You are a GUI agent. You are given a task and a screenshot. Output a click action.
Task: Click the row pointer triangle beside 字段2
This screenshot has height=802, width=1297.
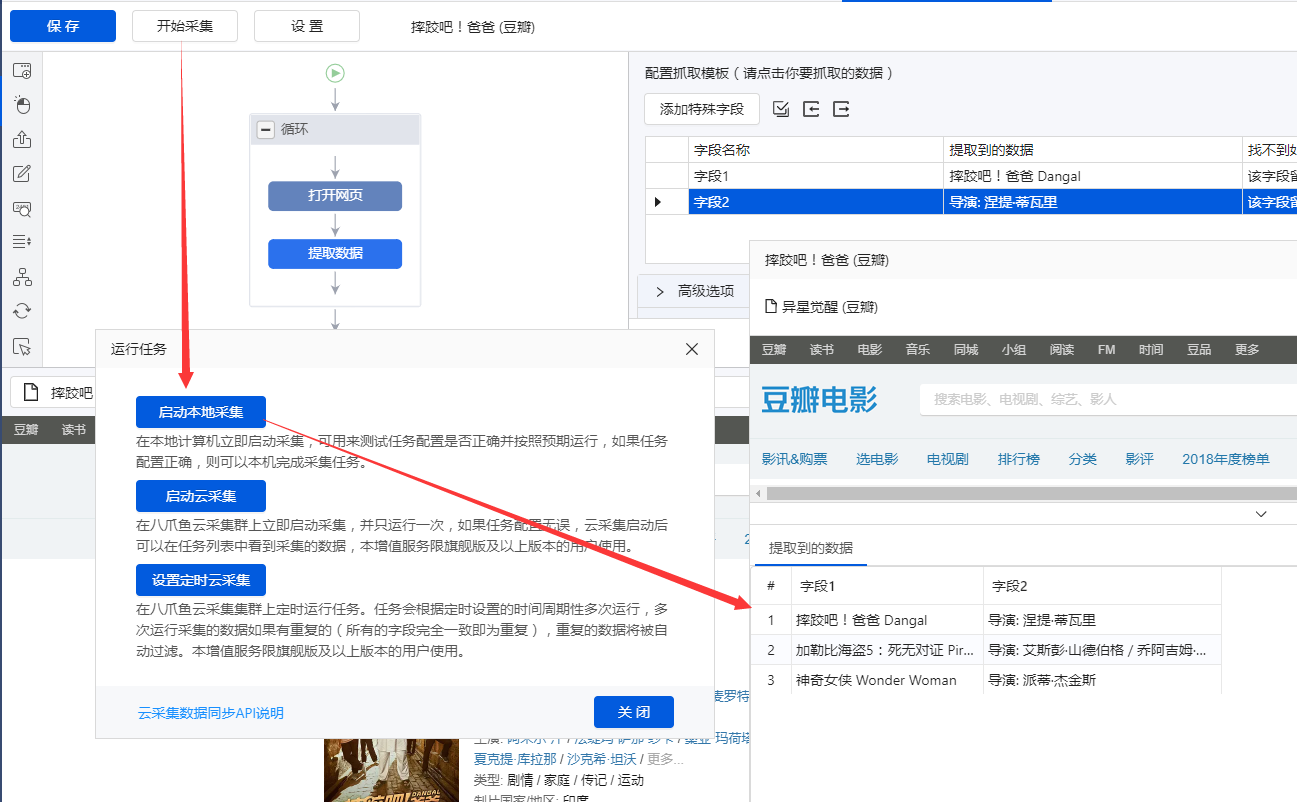pyautogui.click(x=657, y=202)
